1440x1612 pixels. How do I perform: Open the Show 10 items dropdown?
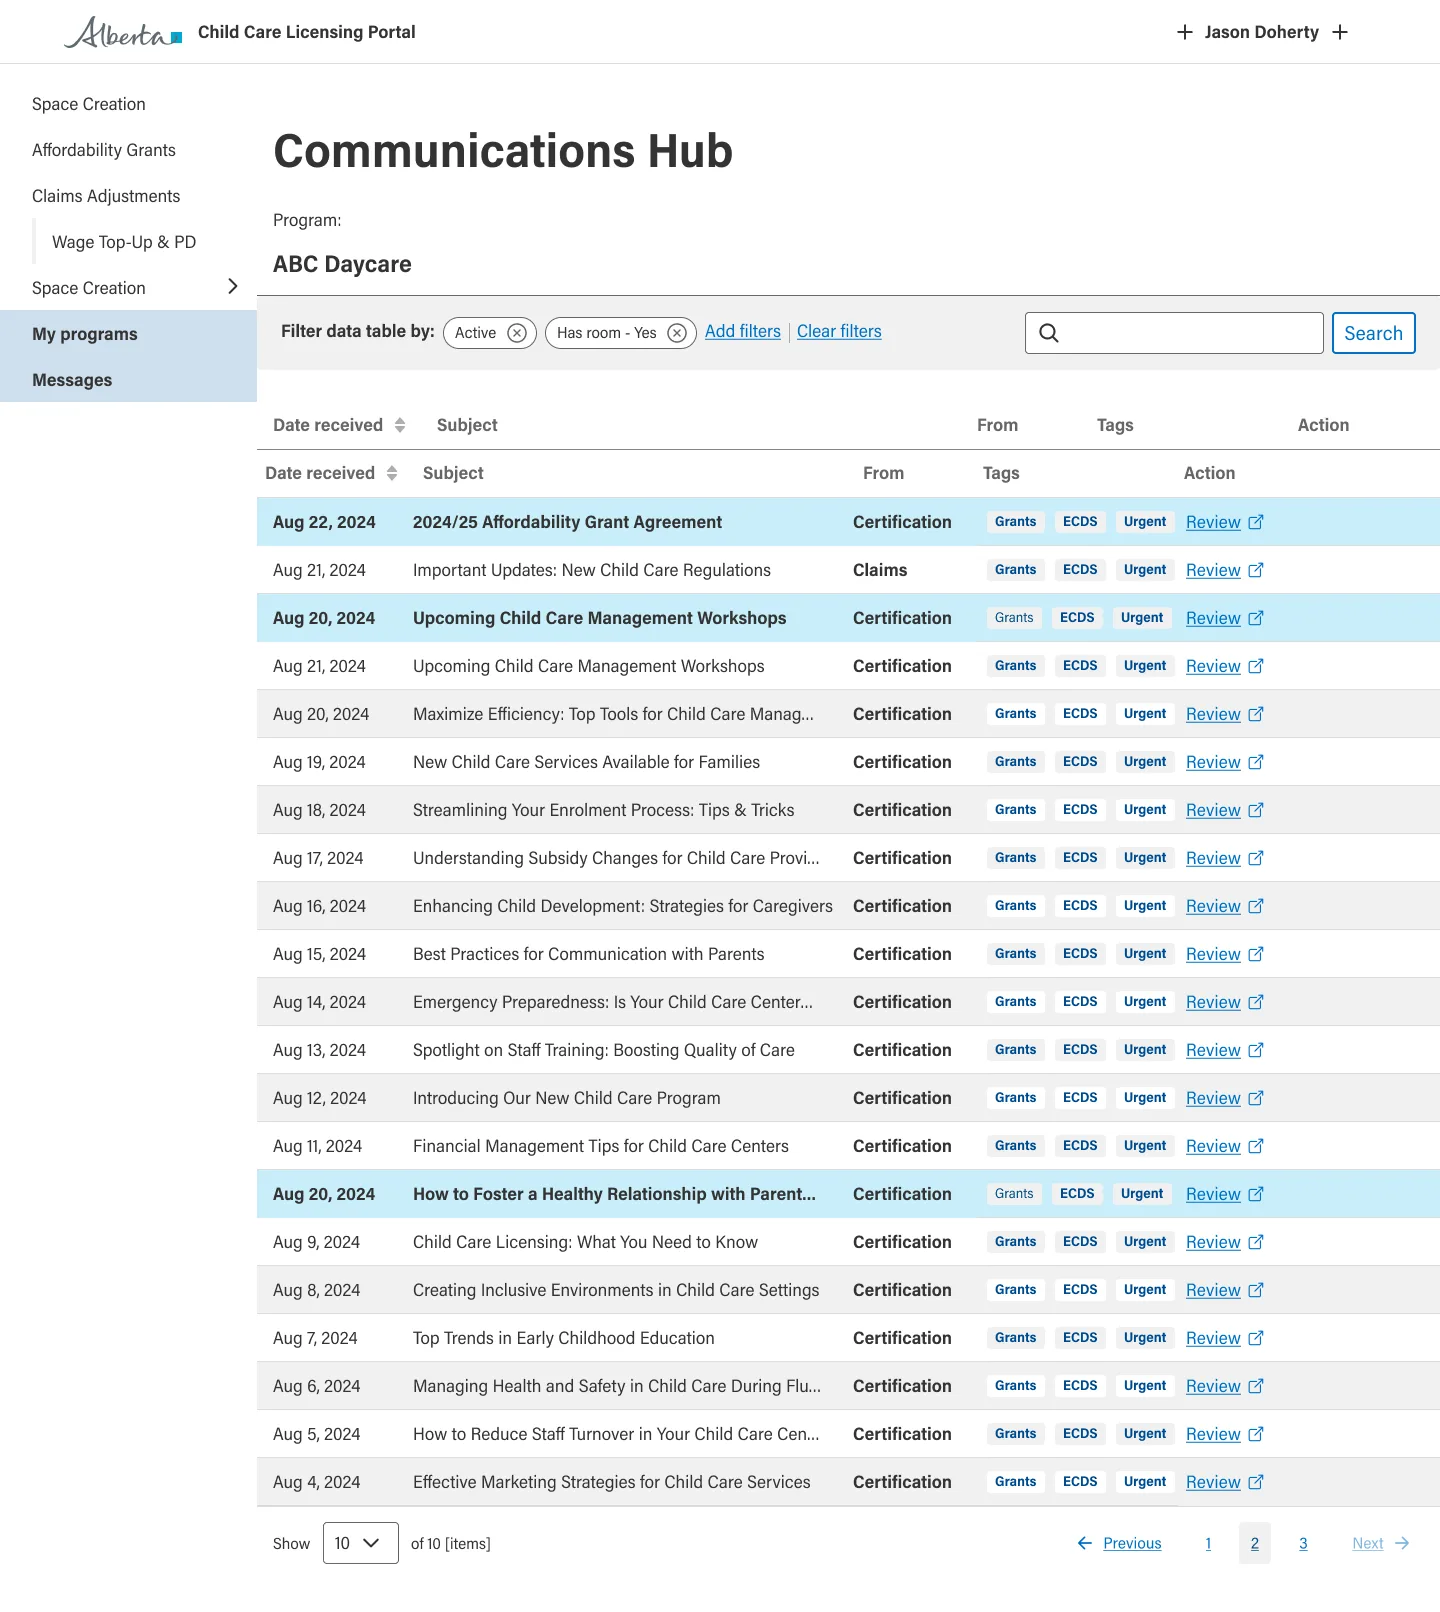[x=361, y=1543]
